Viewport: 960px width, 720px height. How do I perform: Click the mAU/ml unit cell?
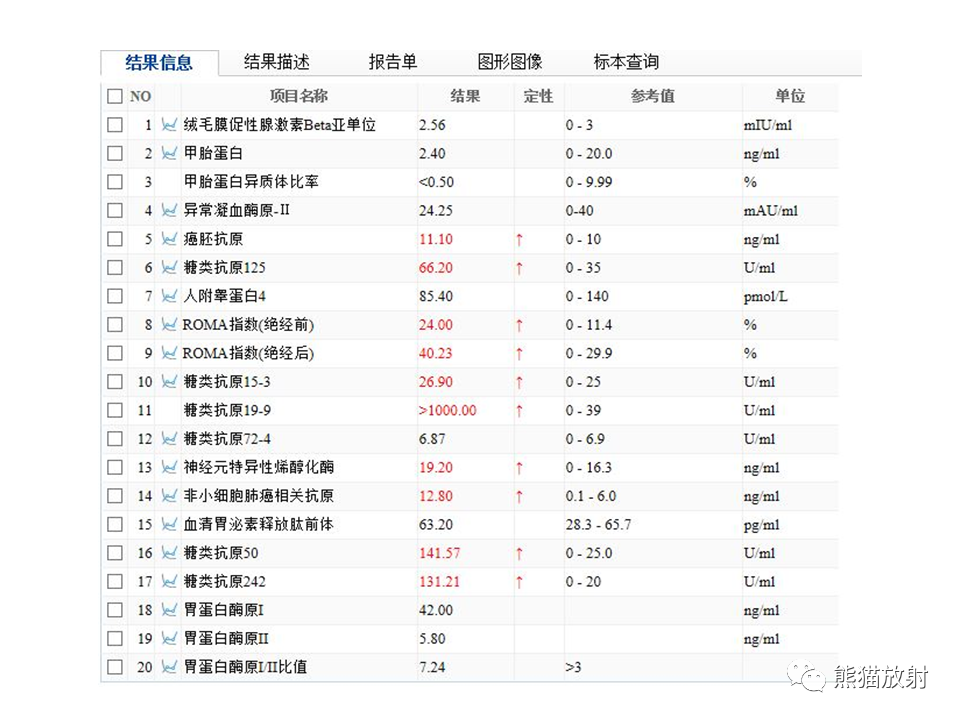point(771,211)
